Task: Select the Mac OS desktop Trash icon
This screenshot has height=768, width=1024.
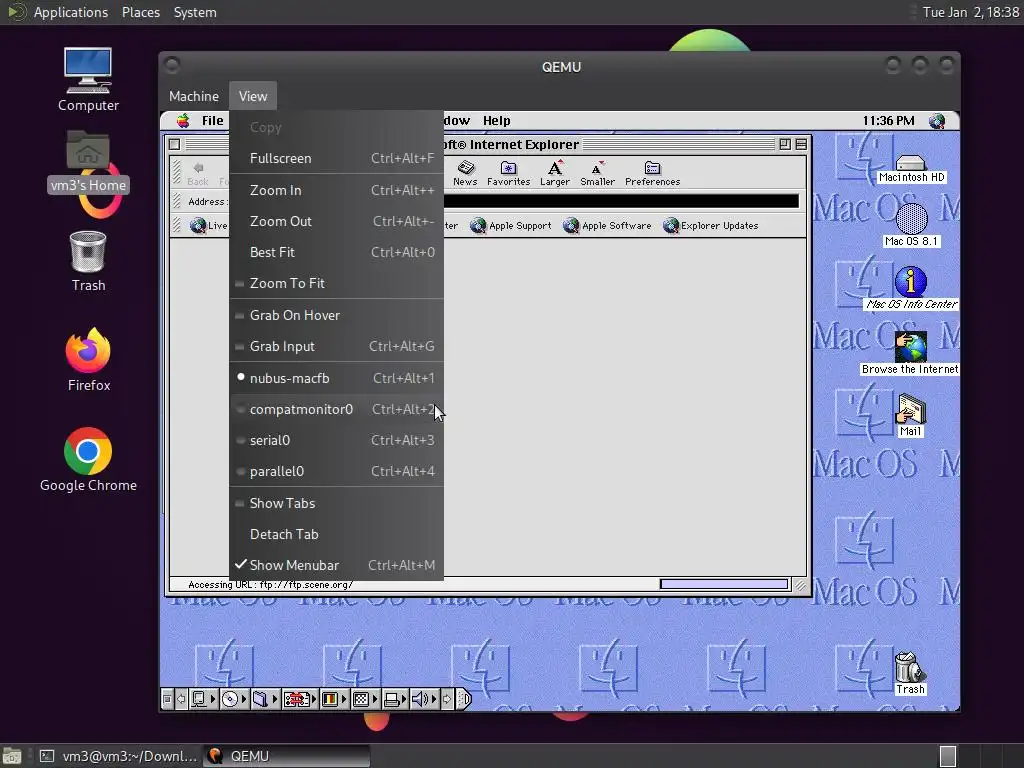Action: click(909, 673)
